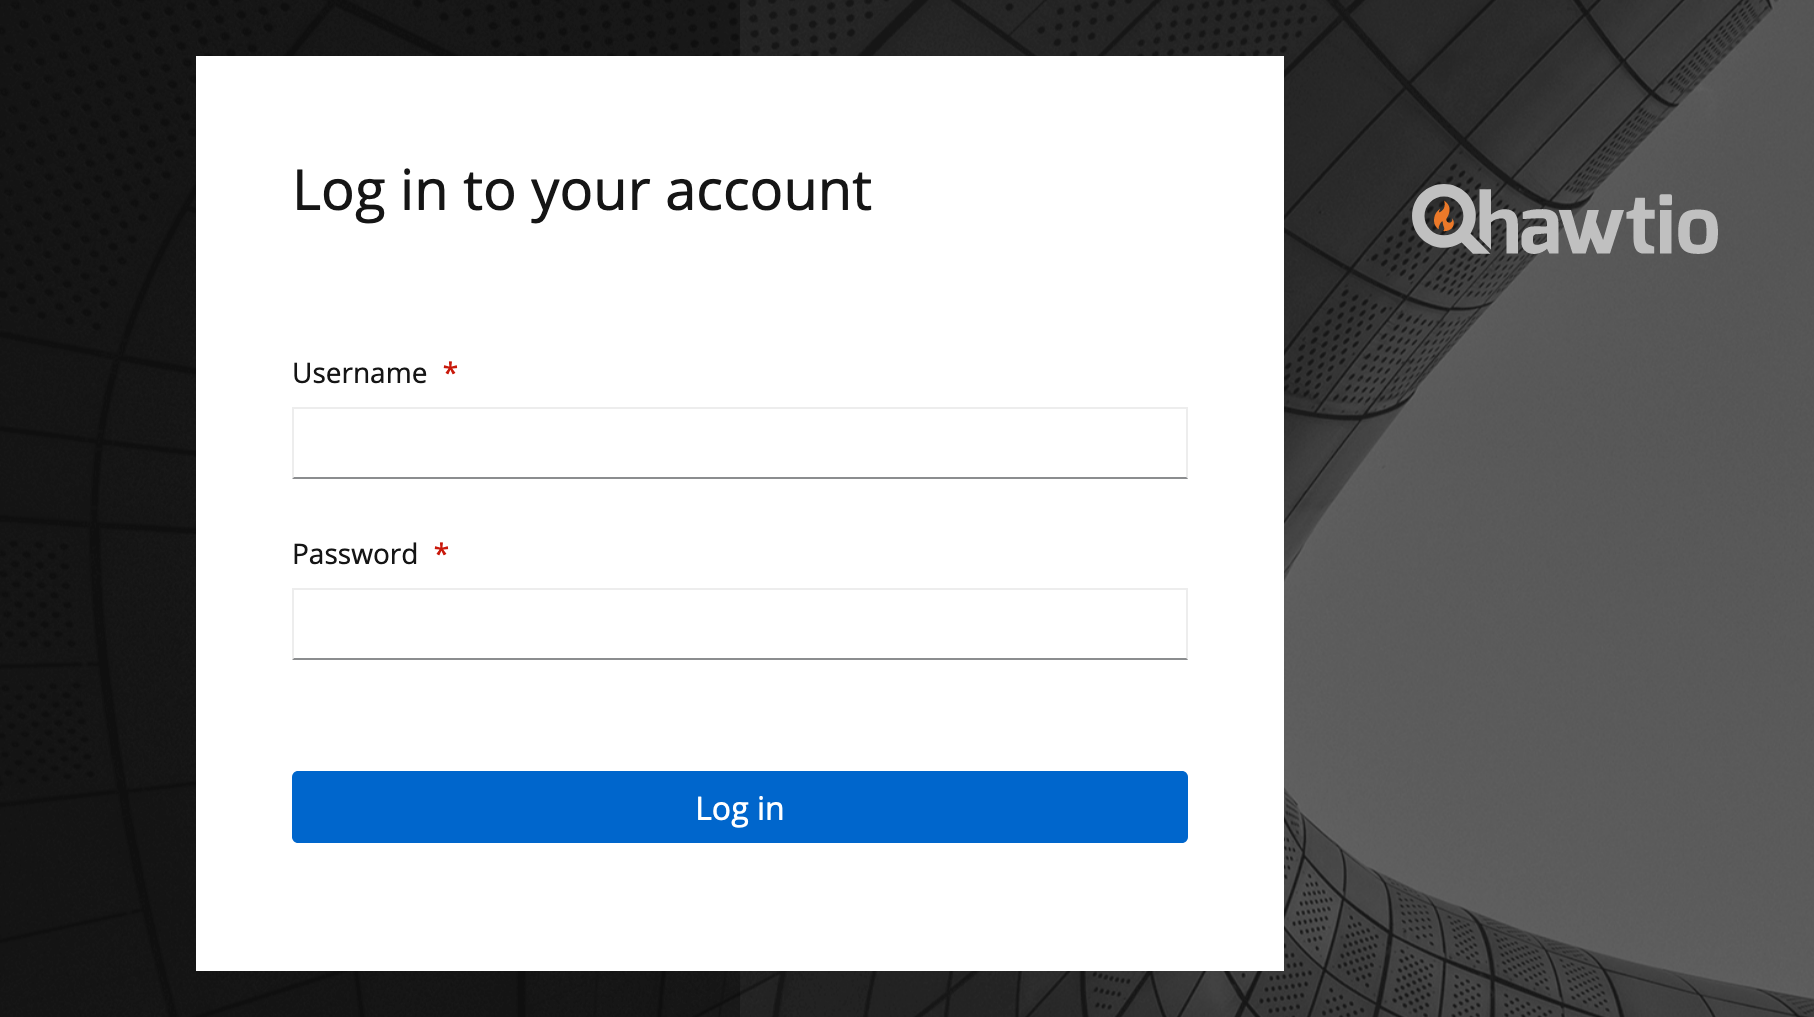Click the Username input field
This screenshot has height=1017, width=1814.
739,443
